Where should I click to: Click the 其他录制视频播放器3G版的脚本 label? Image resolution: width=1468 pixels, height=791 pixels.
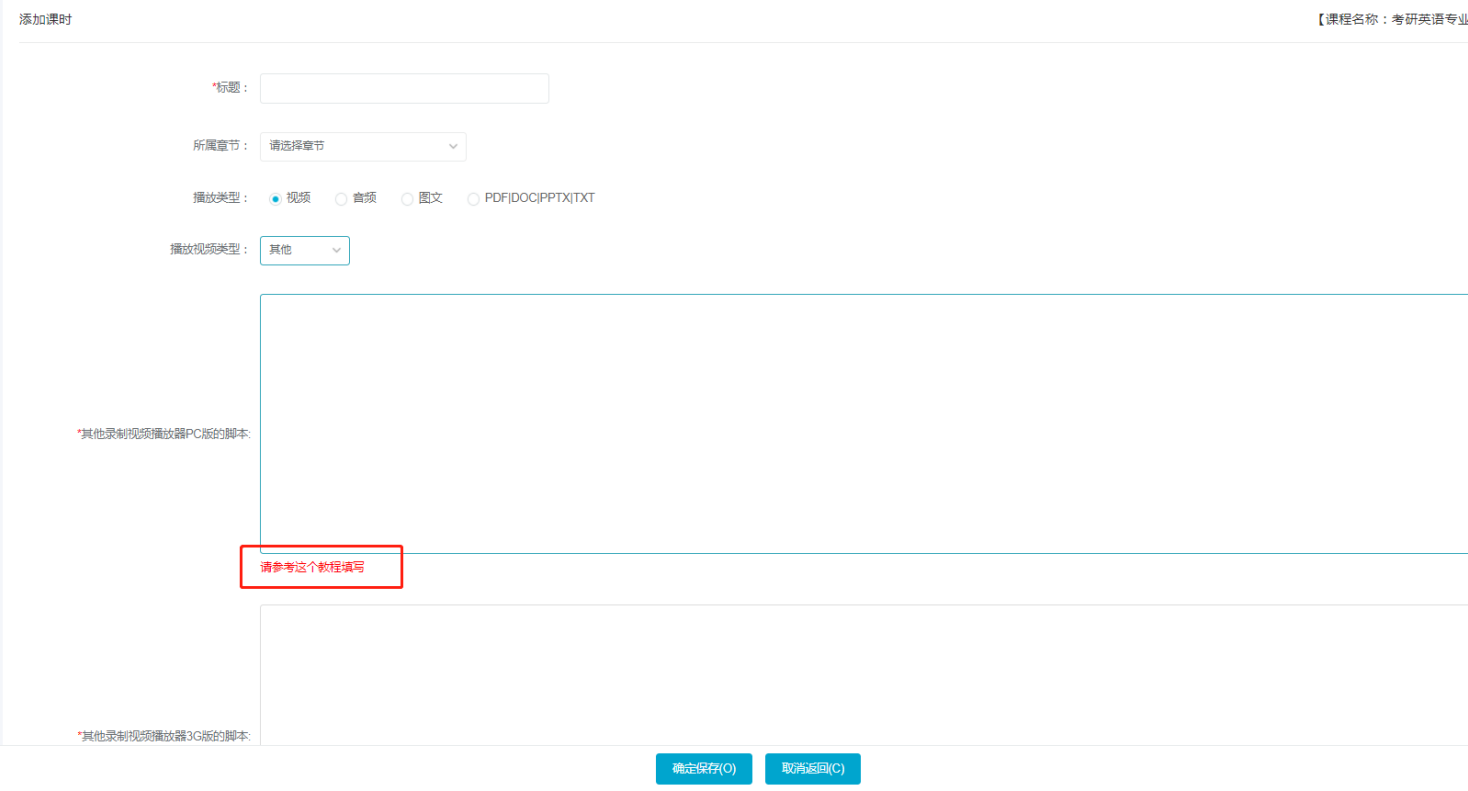tap(164, 736)
